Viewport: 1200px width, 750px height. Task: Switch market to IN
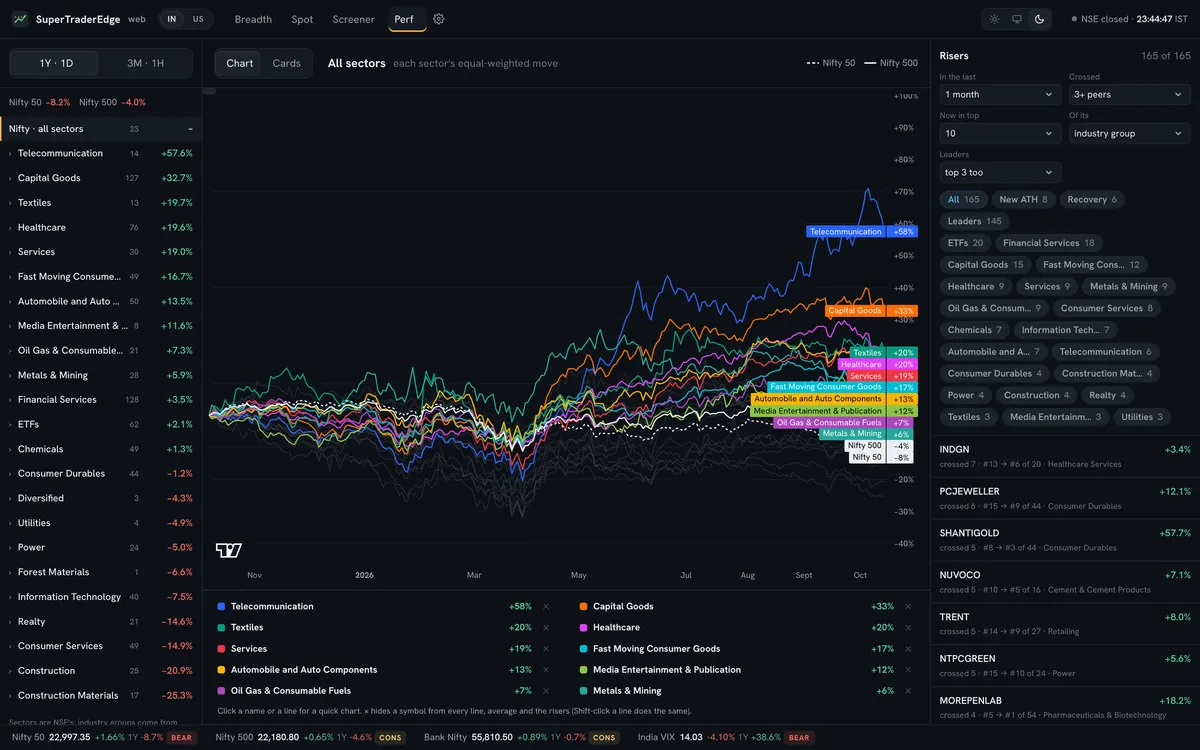click(x=172, y=19)
